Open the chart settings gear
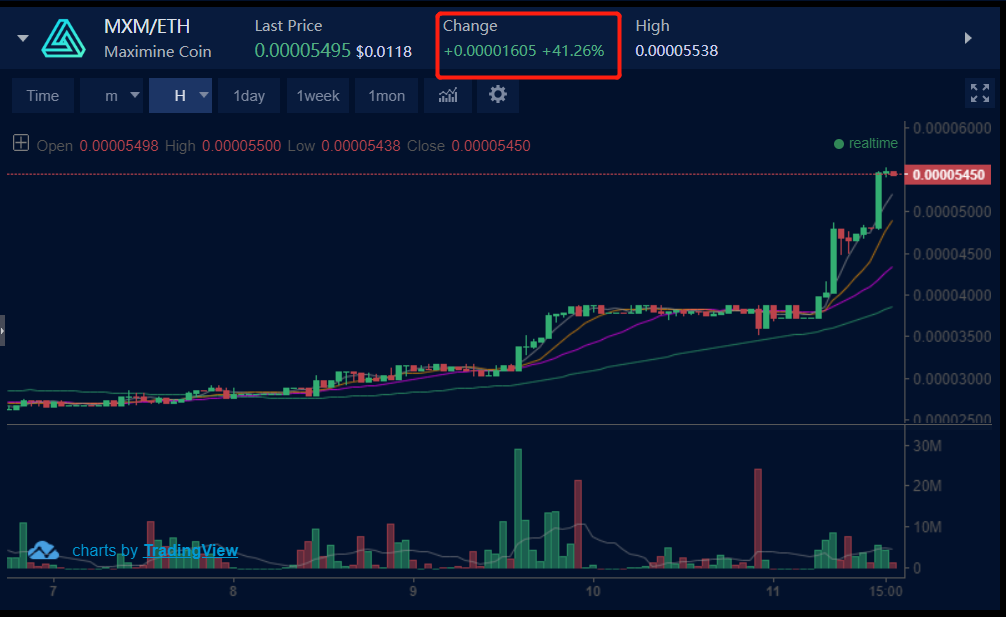This screenshot has width=1006, height=617. click(x=497, y=95)
